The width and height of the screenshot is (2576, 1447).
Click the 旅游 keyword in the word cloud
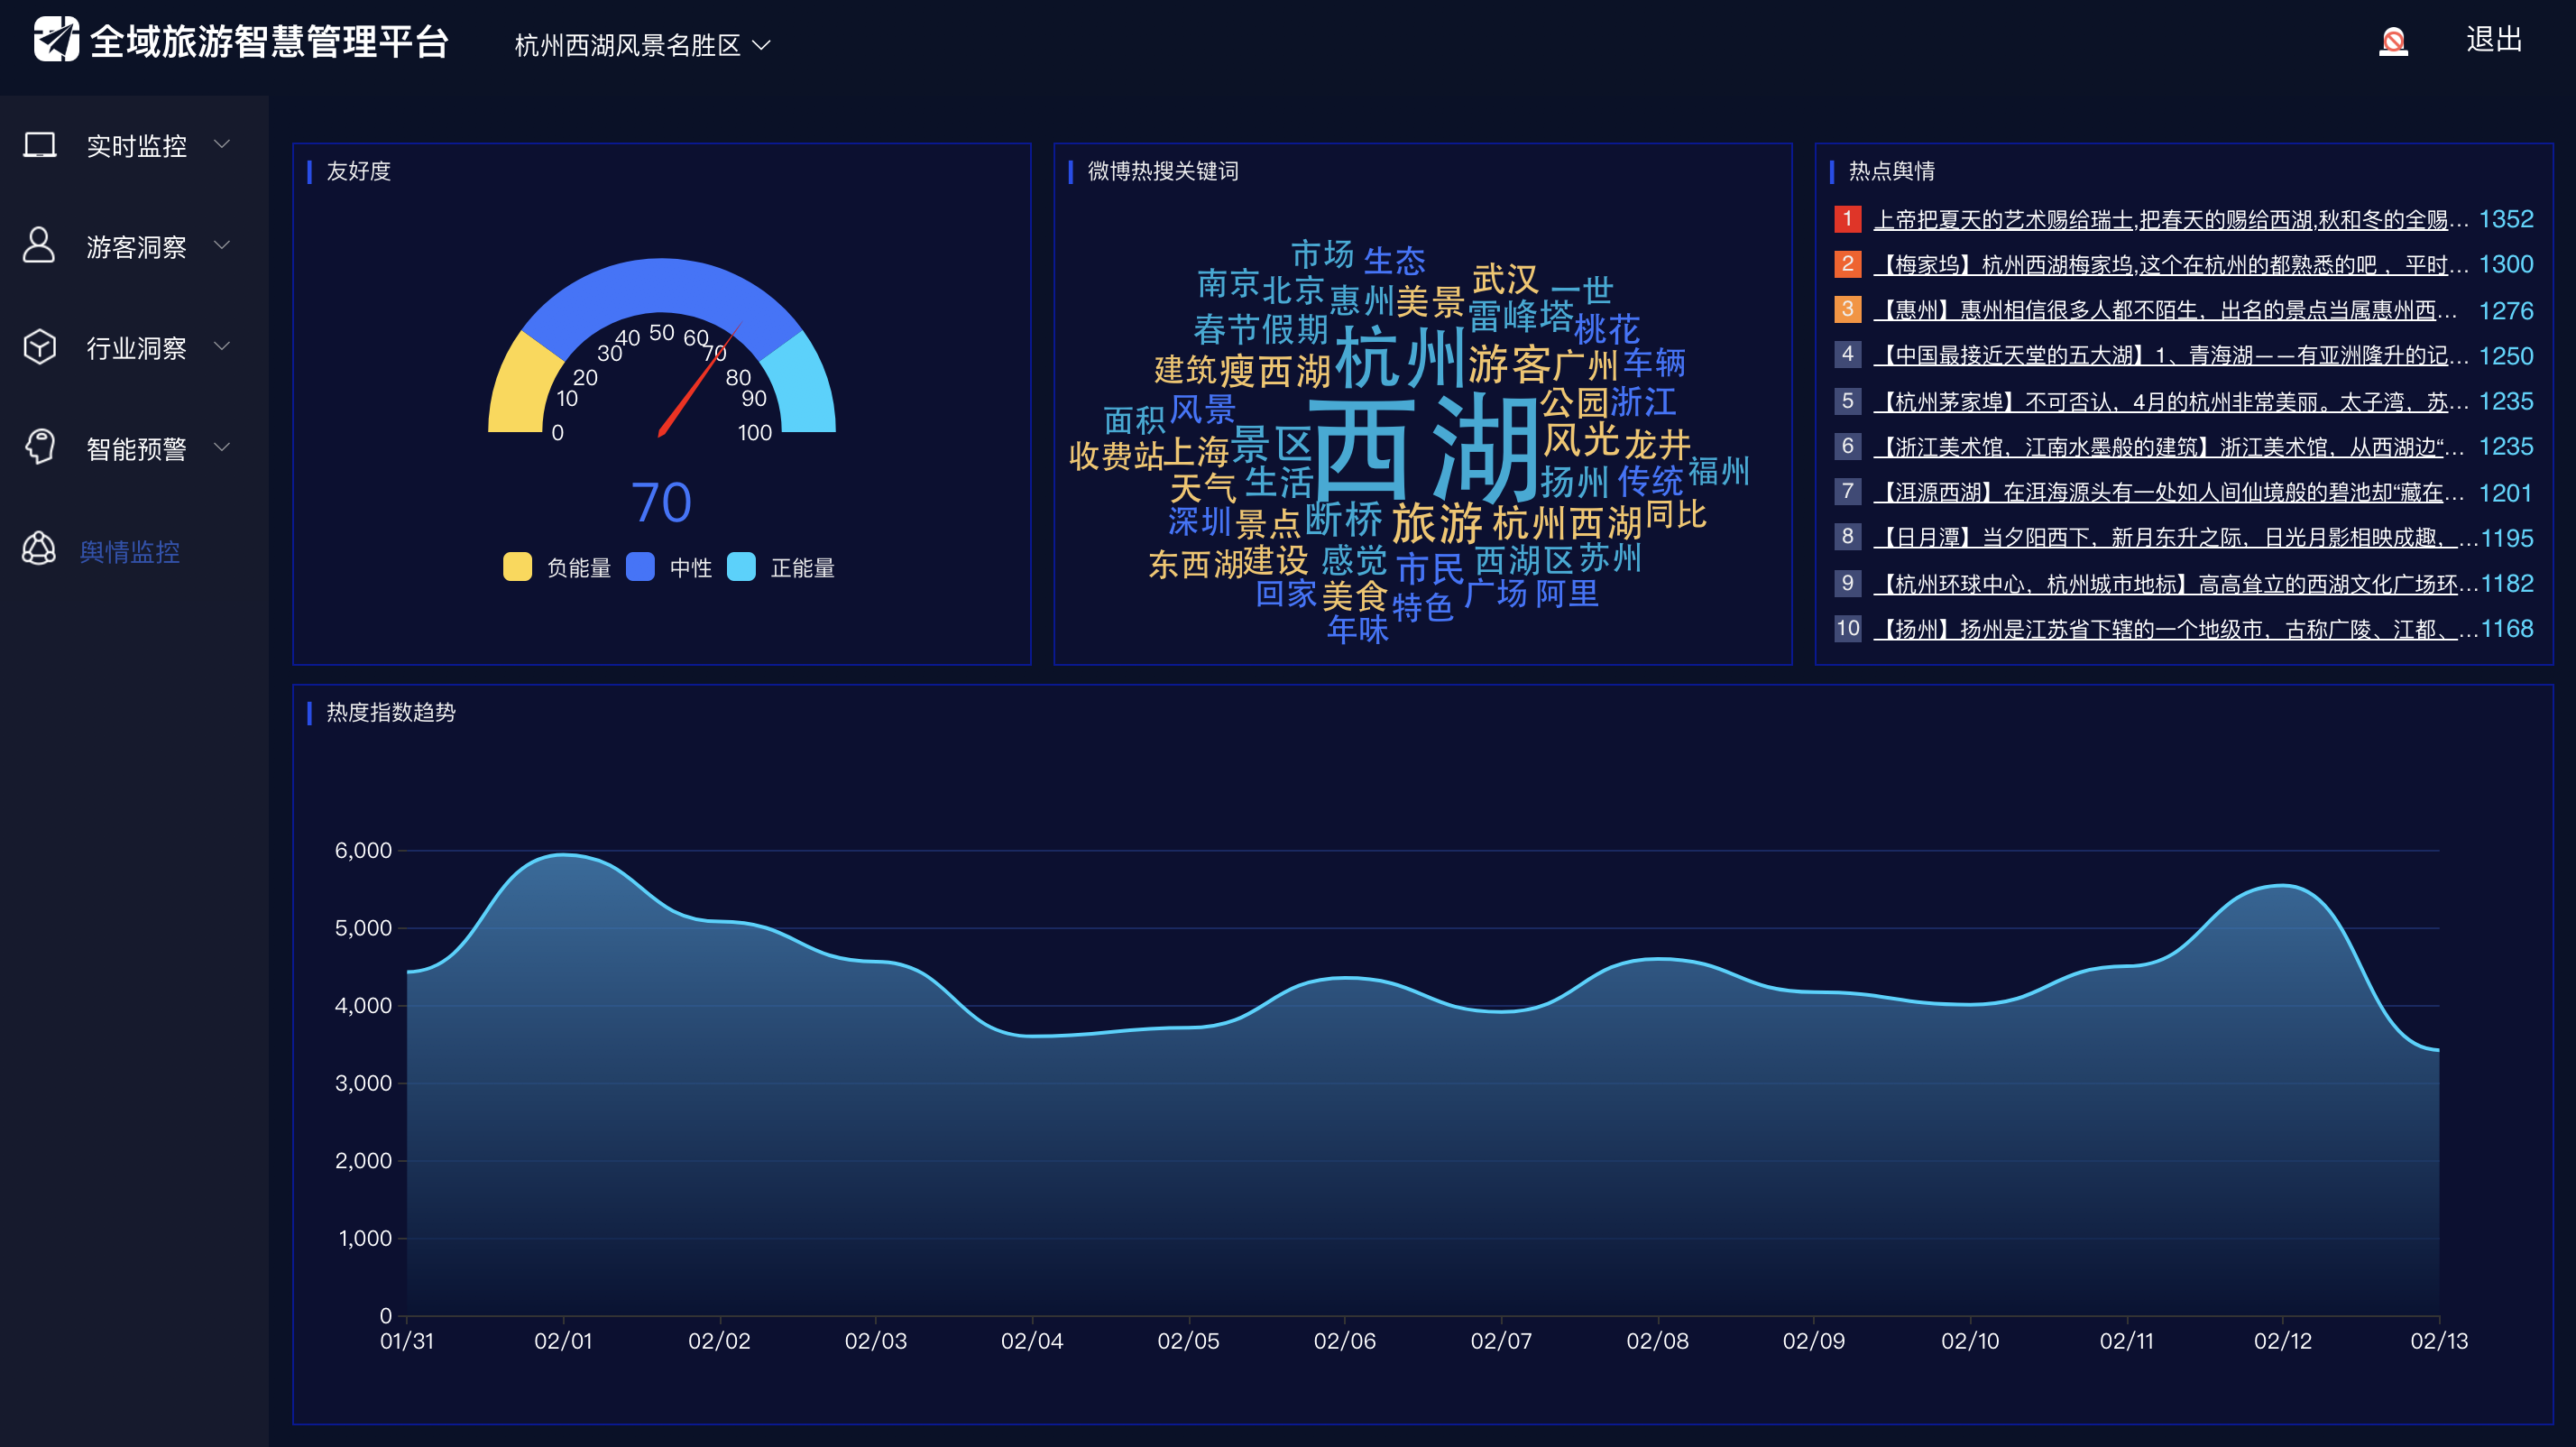click(x=1437, y=522)
